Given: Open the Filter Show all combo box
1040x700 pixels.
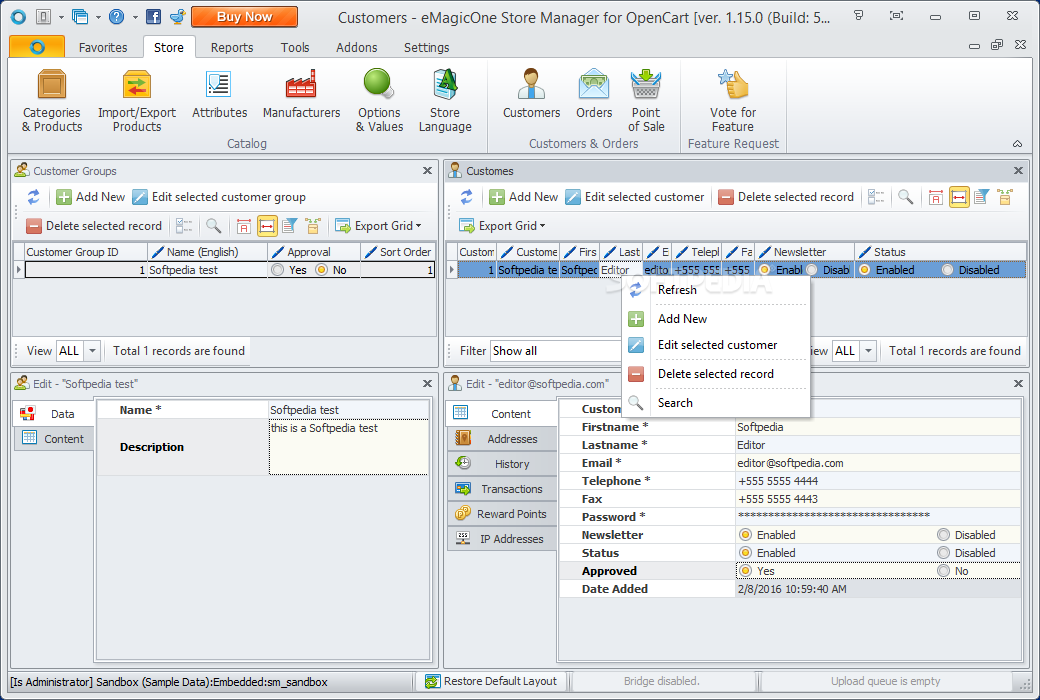Looking at the screenshot, I should 556,351.
